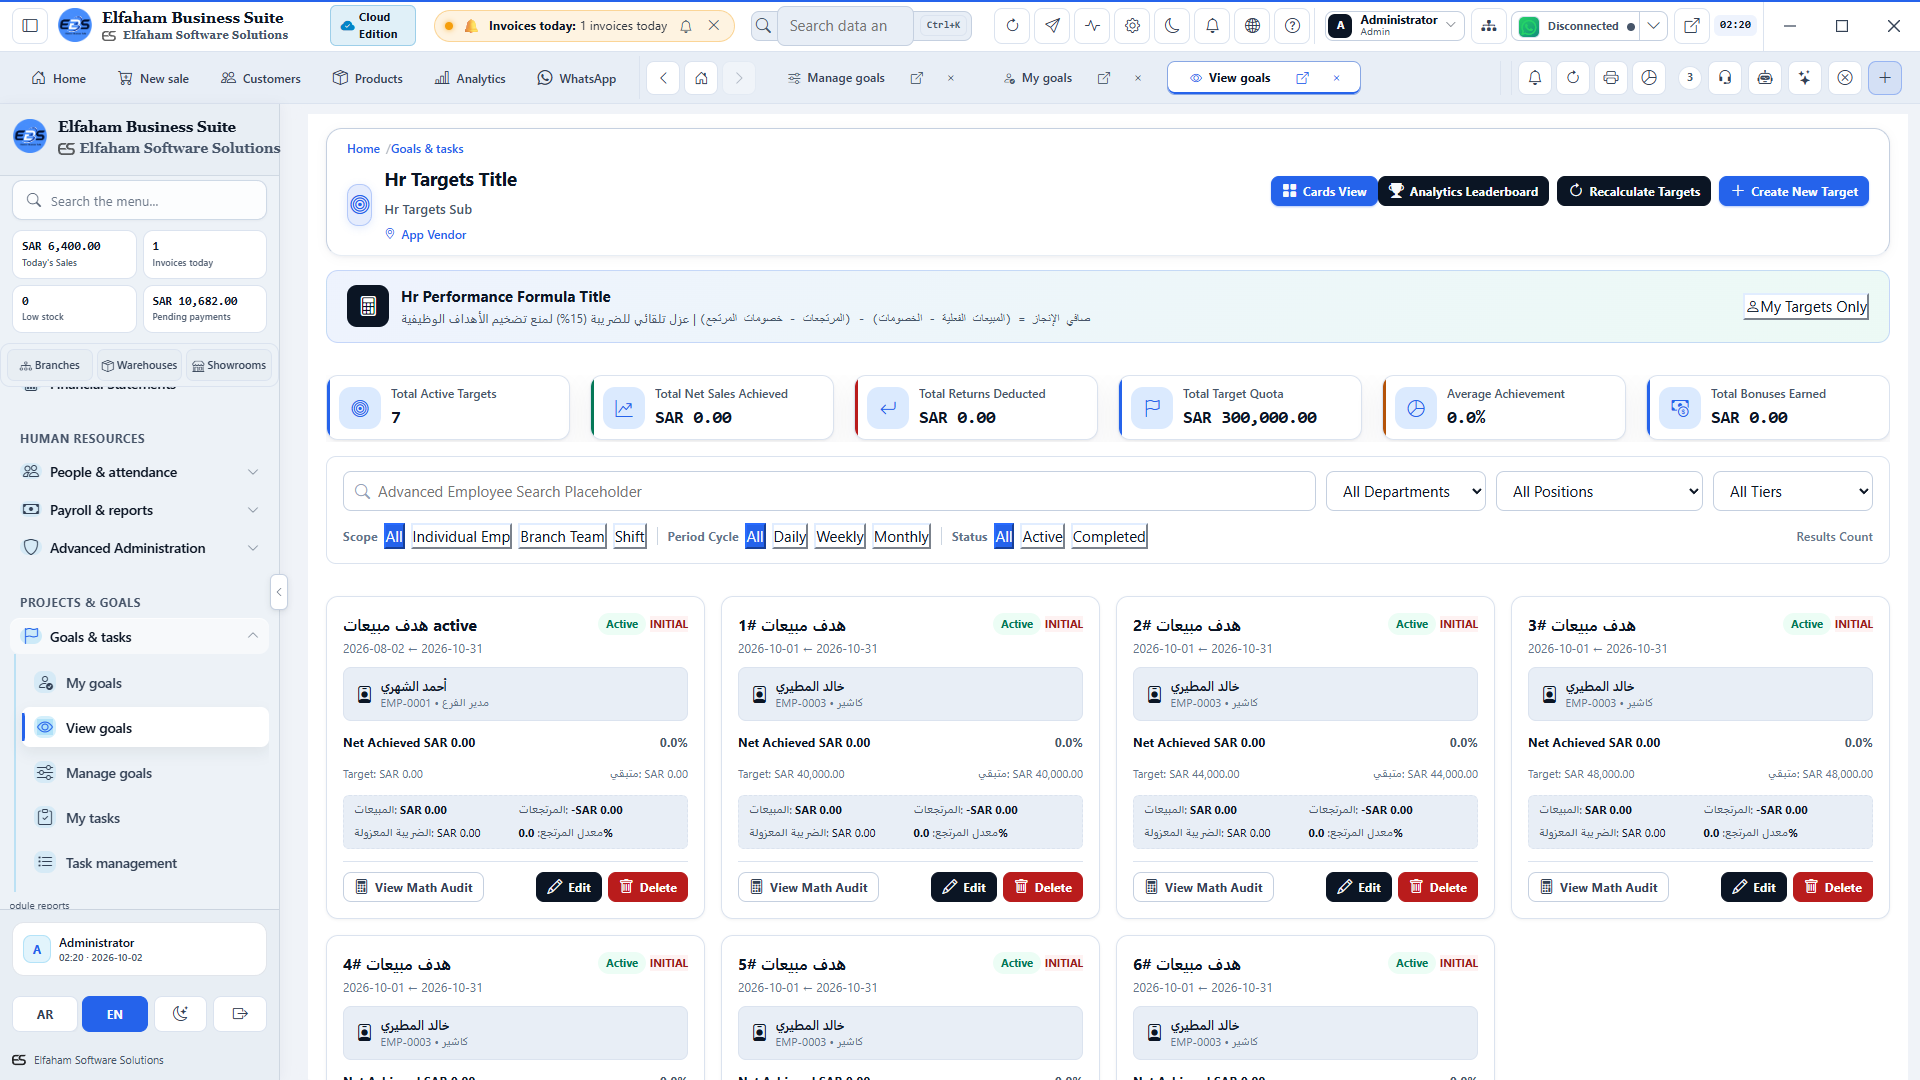Open the settings gear icon
Viewport: 1920px width, 1080px height.
1132,26
